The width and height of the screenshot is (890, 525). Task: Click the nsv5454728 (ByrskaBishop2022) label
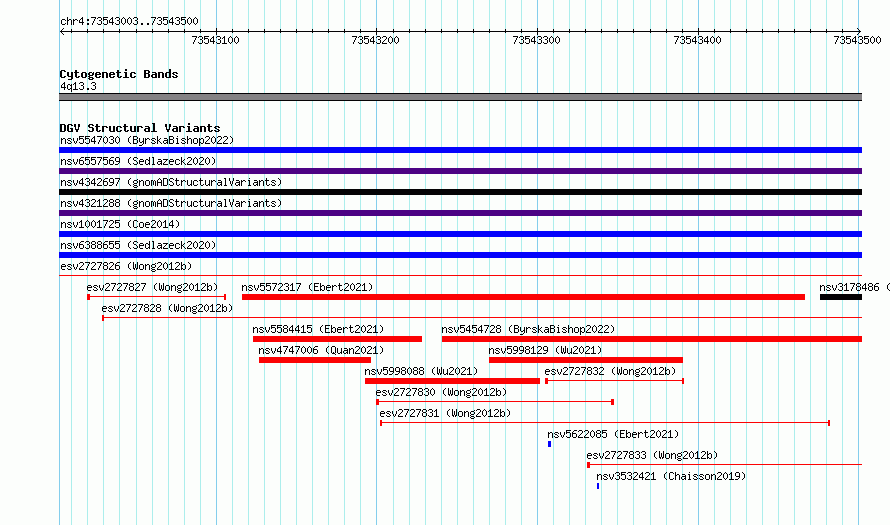tap(528, 329)
